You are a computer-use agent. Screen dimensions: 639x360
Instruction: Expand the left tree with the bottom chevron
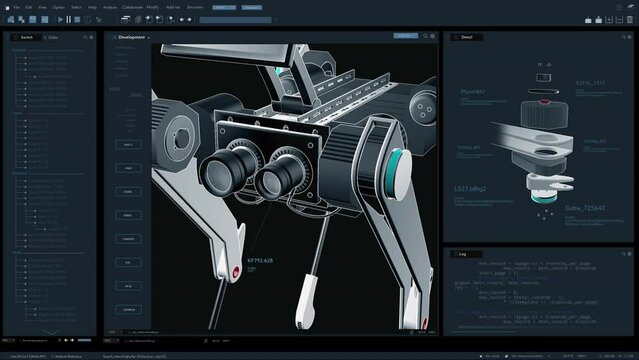tap(51, 331)
